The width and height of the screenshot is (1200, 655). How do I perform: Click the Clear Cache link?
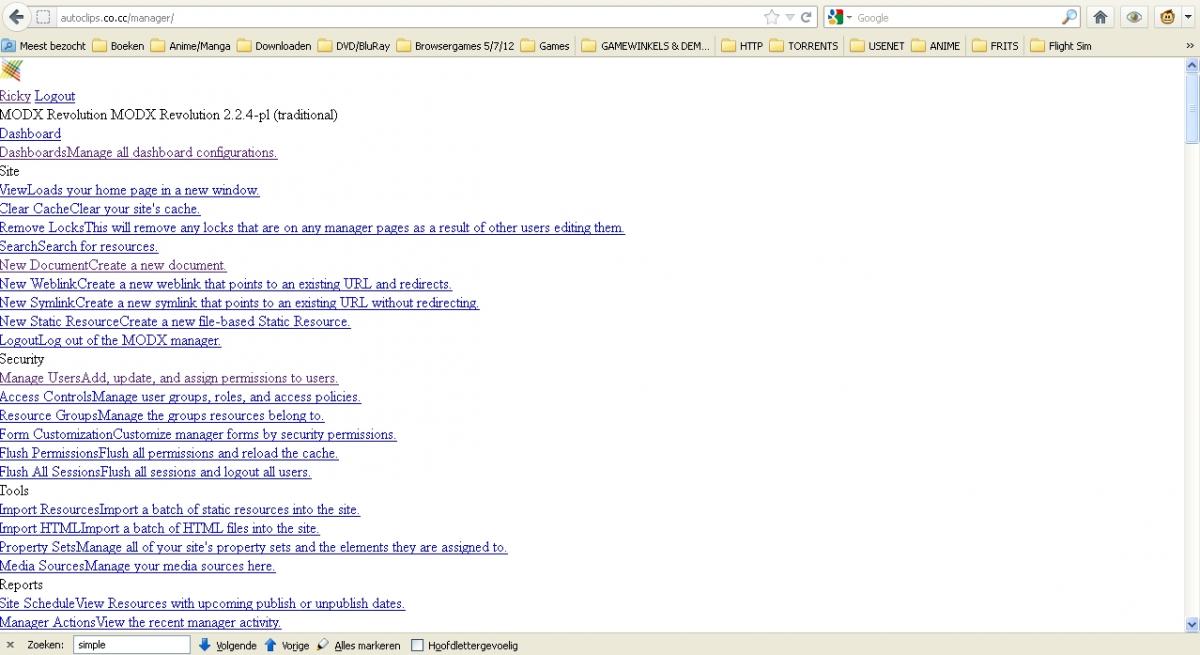point(100,209)
